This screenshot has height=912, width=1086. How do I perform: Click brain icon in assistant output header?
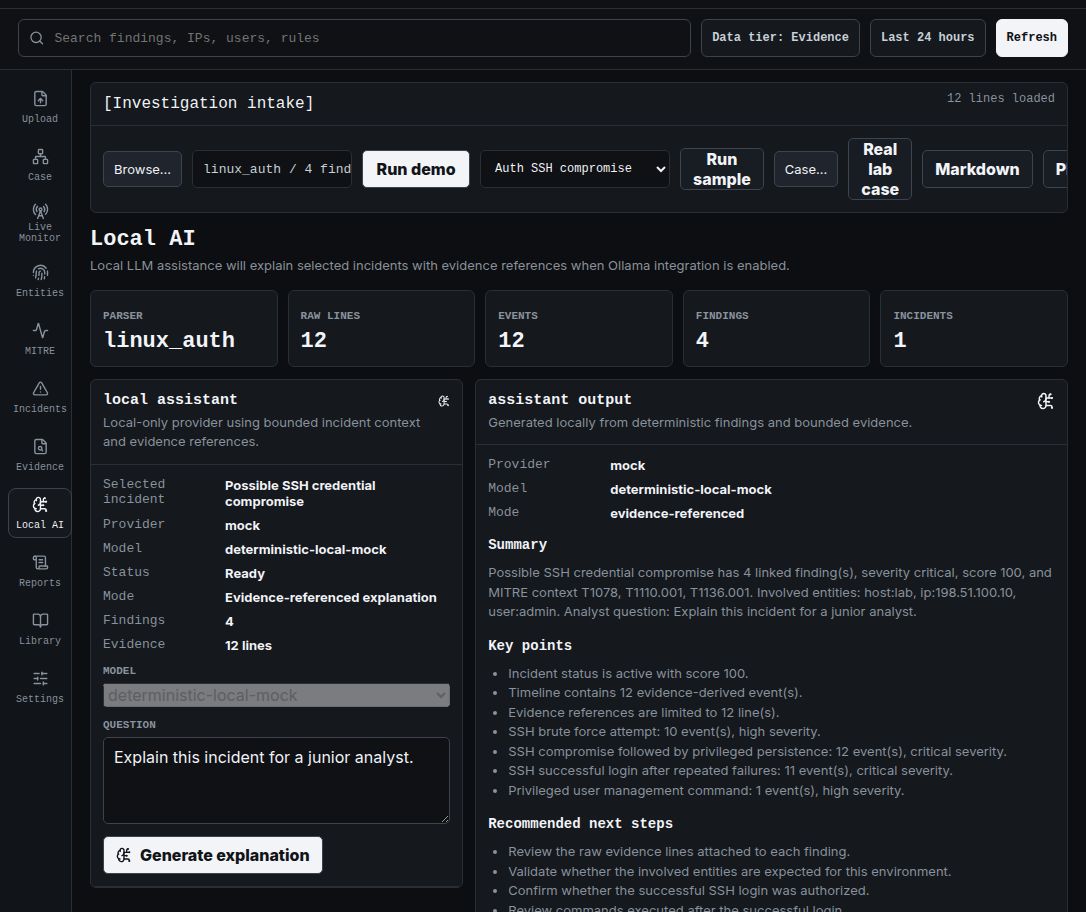pos(1045,401)
